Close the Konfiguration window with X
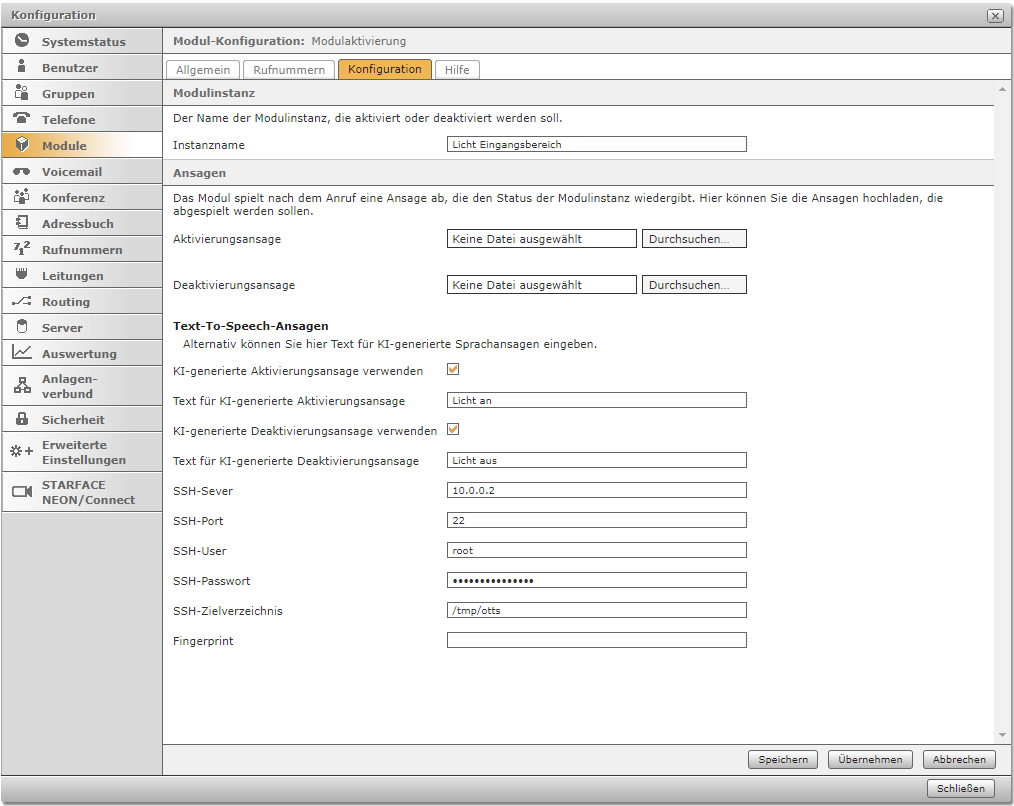 [x=995, y=16]
